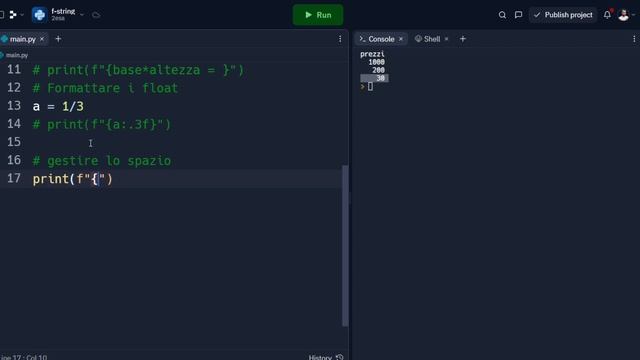Click comment '# Formattare i float'

[x=105, y=88]
